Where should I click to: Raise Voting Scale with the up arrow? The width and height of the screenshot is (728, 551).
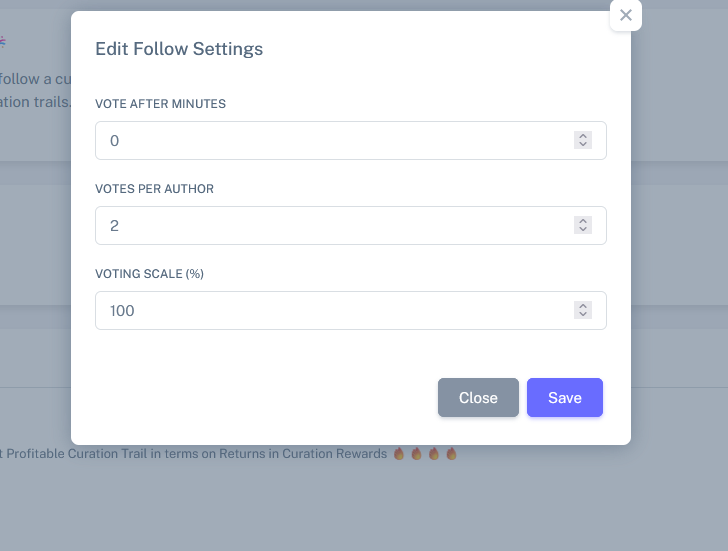click(x=583, y=306)
